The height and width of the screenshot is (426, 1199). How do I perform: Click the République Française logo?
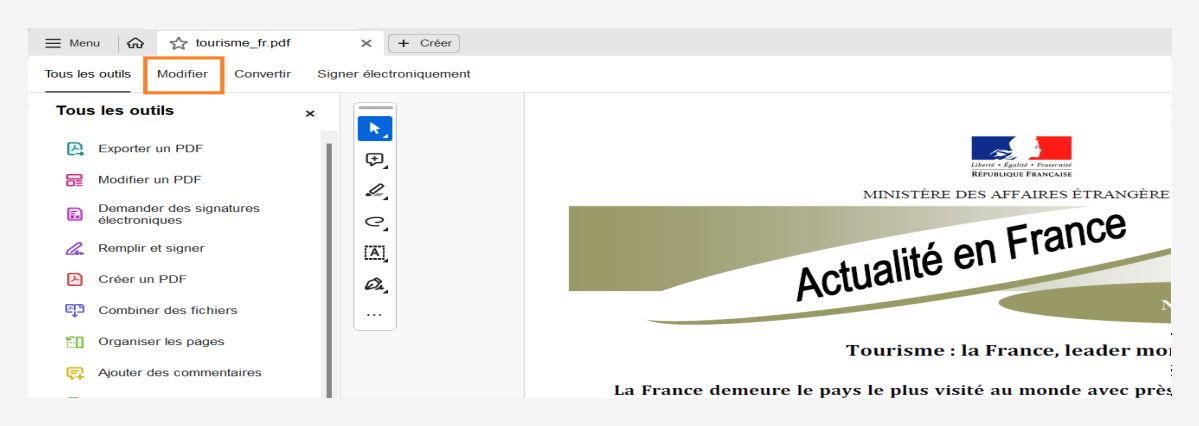(x=1021, y=157)
